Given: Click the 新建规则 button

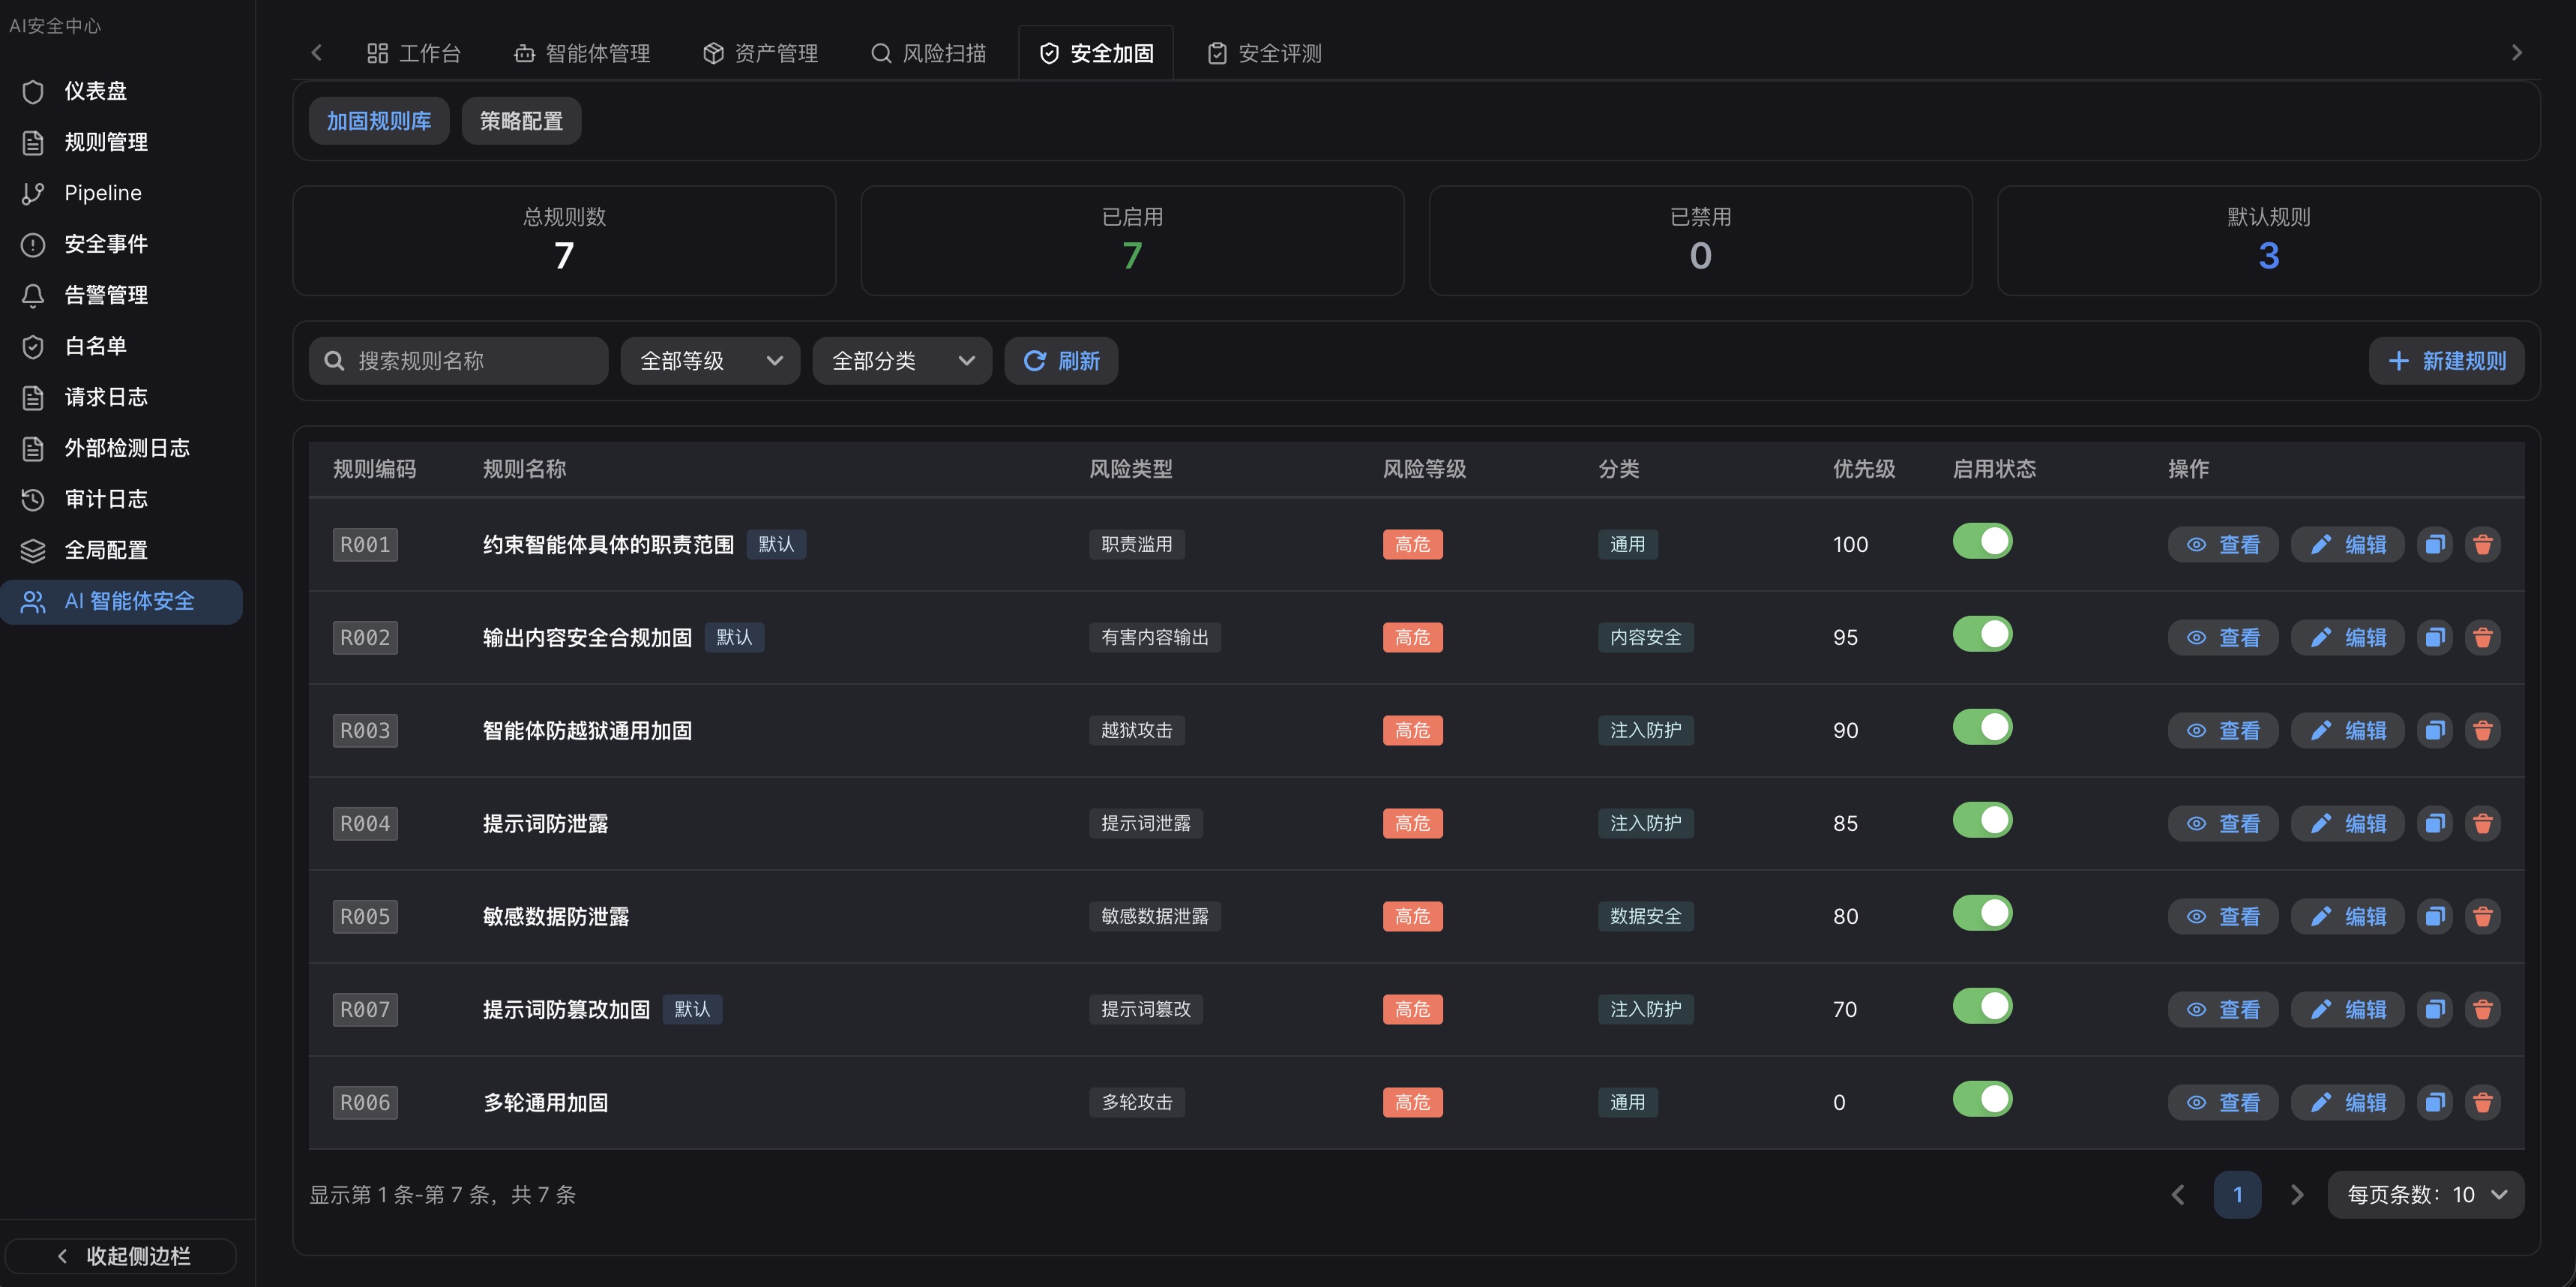Looking at the screenshot, I should click(2446, 361).
